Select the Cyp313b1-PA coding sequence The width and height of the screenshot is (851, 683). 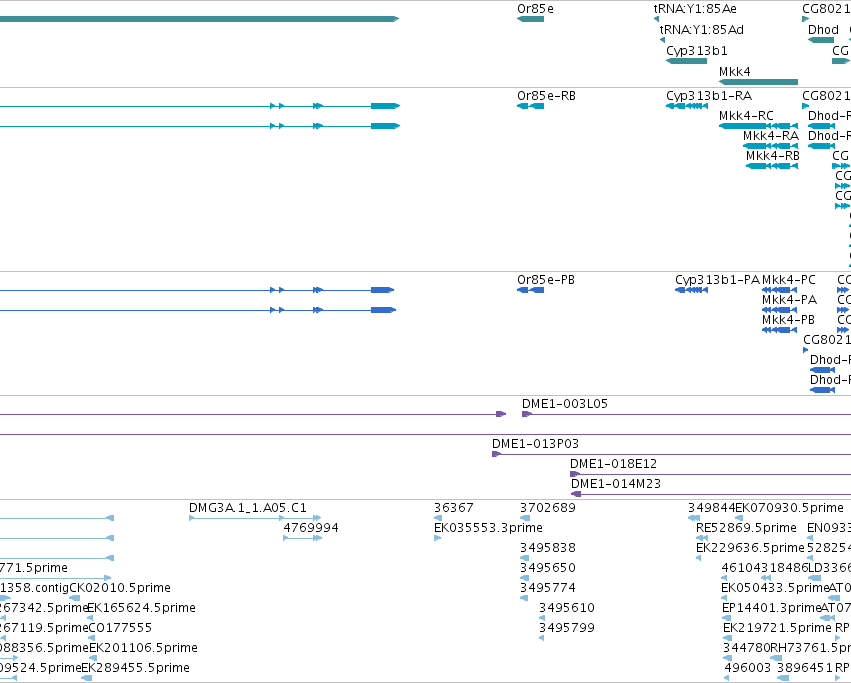pos(691,290)
